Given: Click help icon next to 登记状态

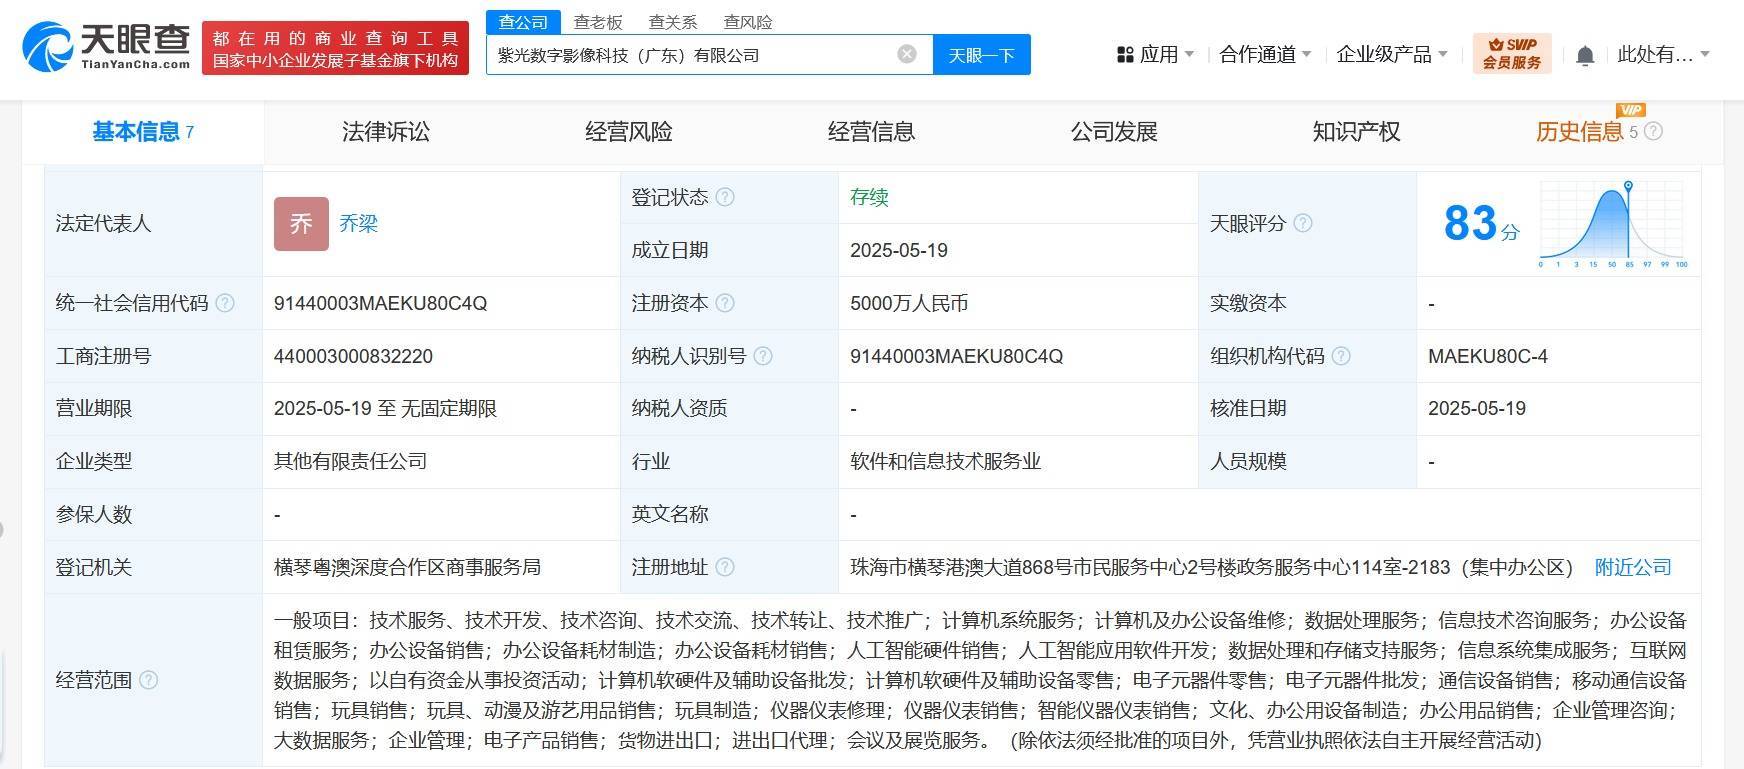Looking at the screenshot, I should tap(725, 197).
